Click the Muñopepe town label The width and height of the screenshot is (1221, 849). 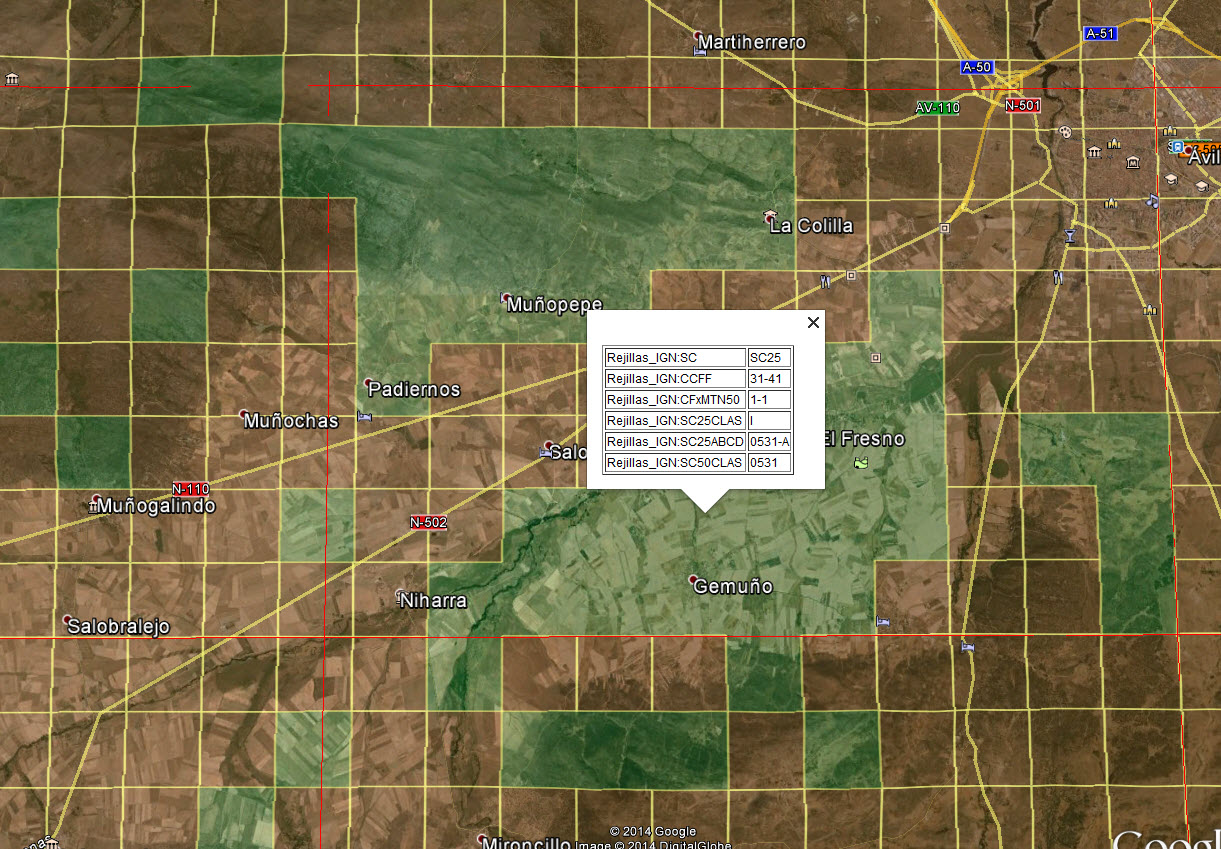coord(555,304)
